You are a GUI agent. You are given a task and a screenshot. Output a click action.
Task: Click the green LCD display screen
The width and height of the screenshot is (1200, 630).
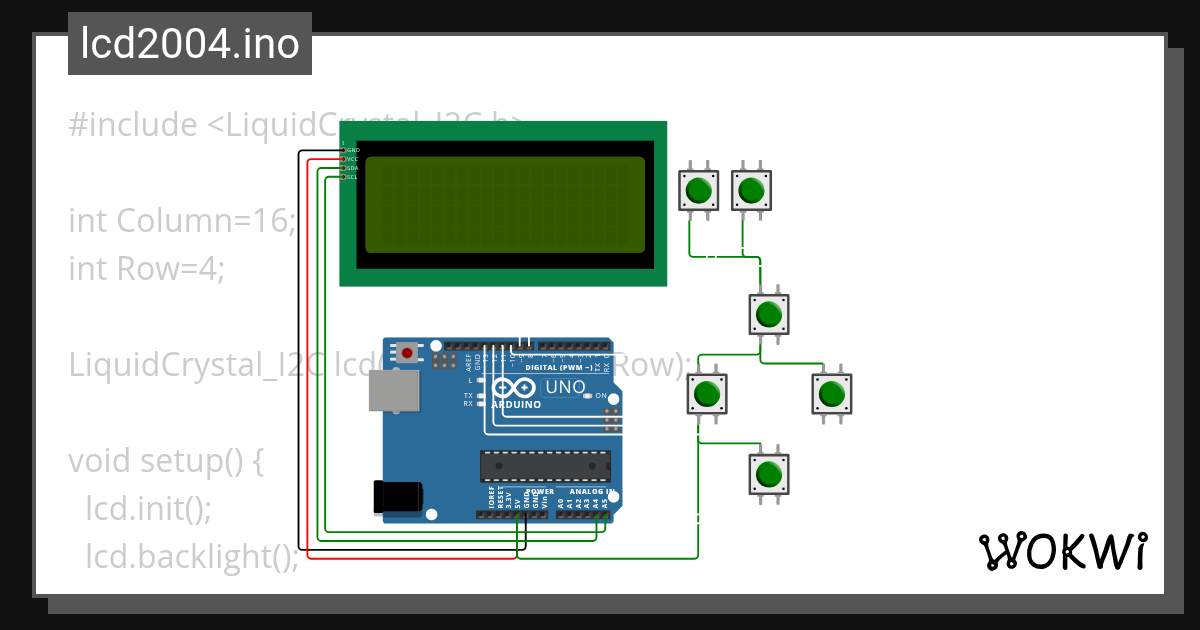[504, 204]
